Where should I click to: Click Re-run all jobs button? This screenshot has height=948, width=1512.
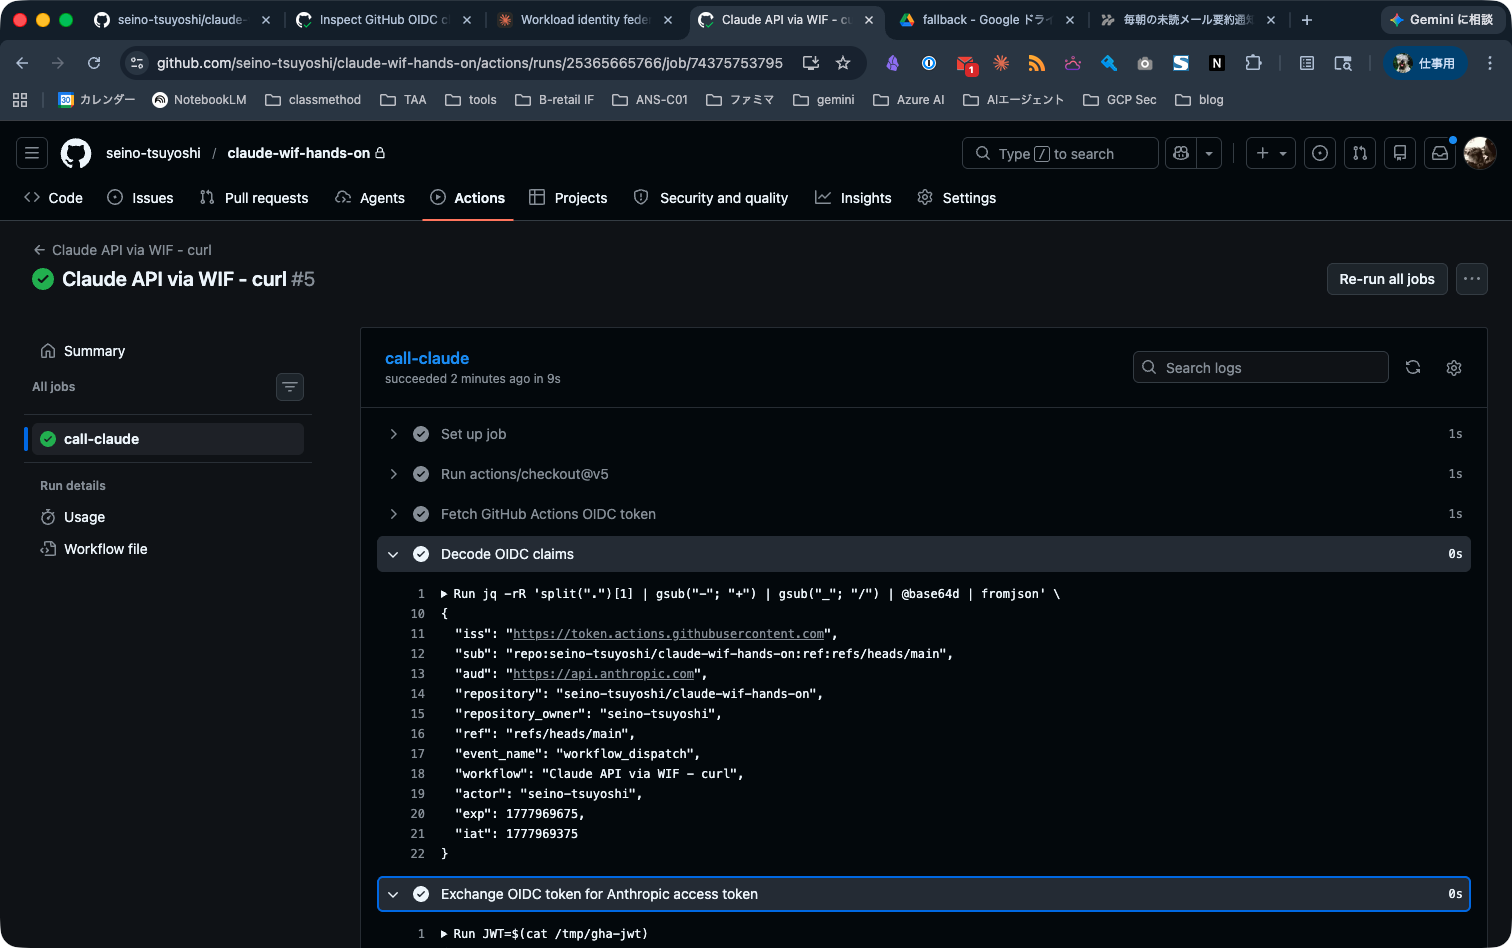pyautogui.click(x=1387, y=279)
